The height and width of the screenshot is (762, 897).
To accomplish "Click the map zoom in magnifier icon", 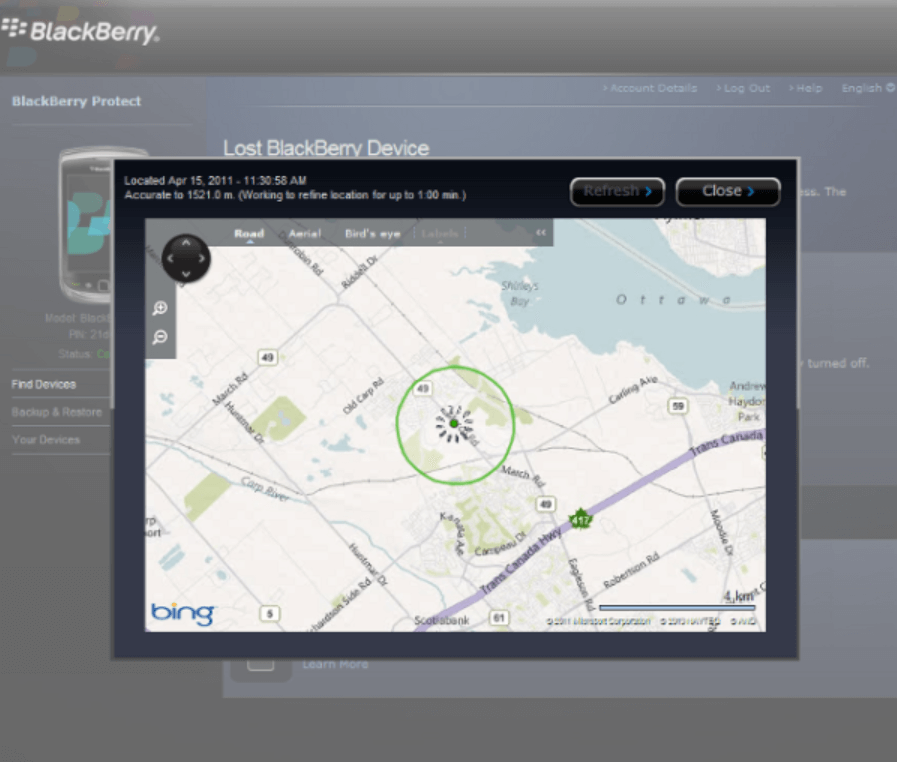I will pos(160,309).
